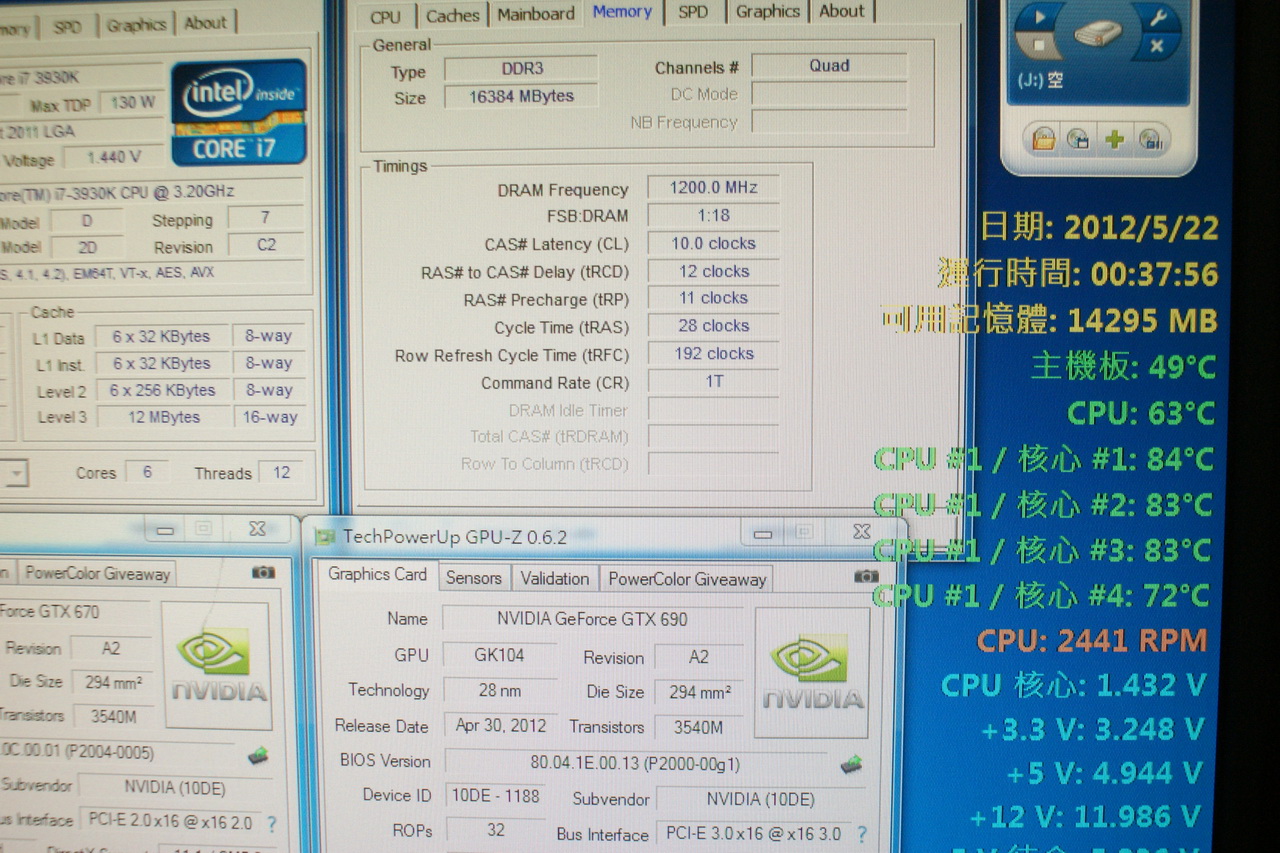Image resolution: width=1280 pixels, height=853 pixels.
Task: Click the Intel Core i7 logo in CPU-Z
Action: [x=239, y=112]
